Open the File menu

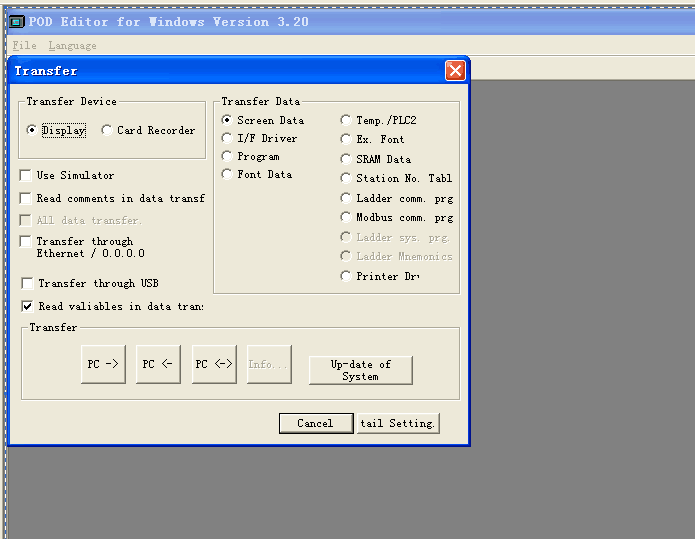tap(24, 46)
